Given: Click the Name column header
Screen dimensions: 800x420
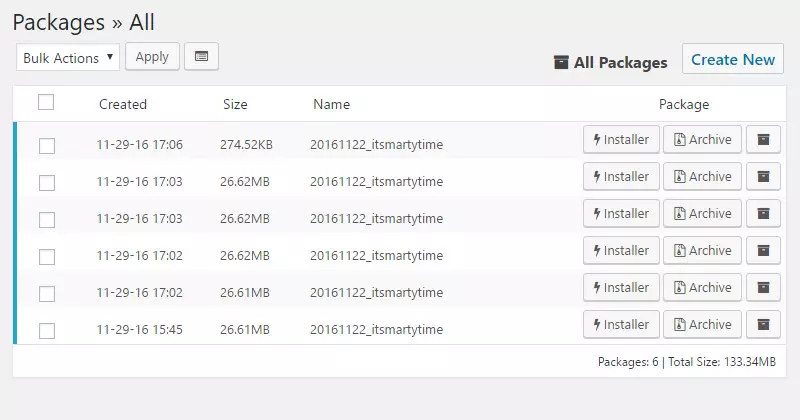Looking at the screenshot, I should (x=331, y=104).
